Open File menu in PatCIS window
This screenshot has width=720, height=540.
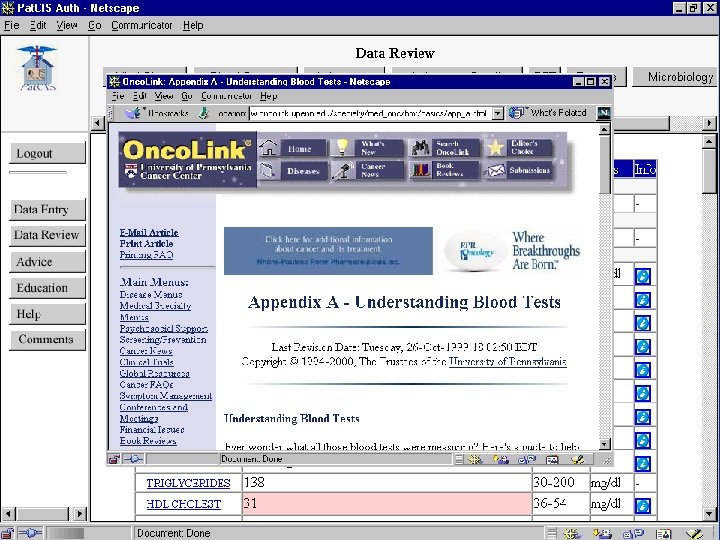[11, 26]
